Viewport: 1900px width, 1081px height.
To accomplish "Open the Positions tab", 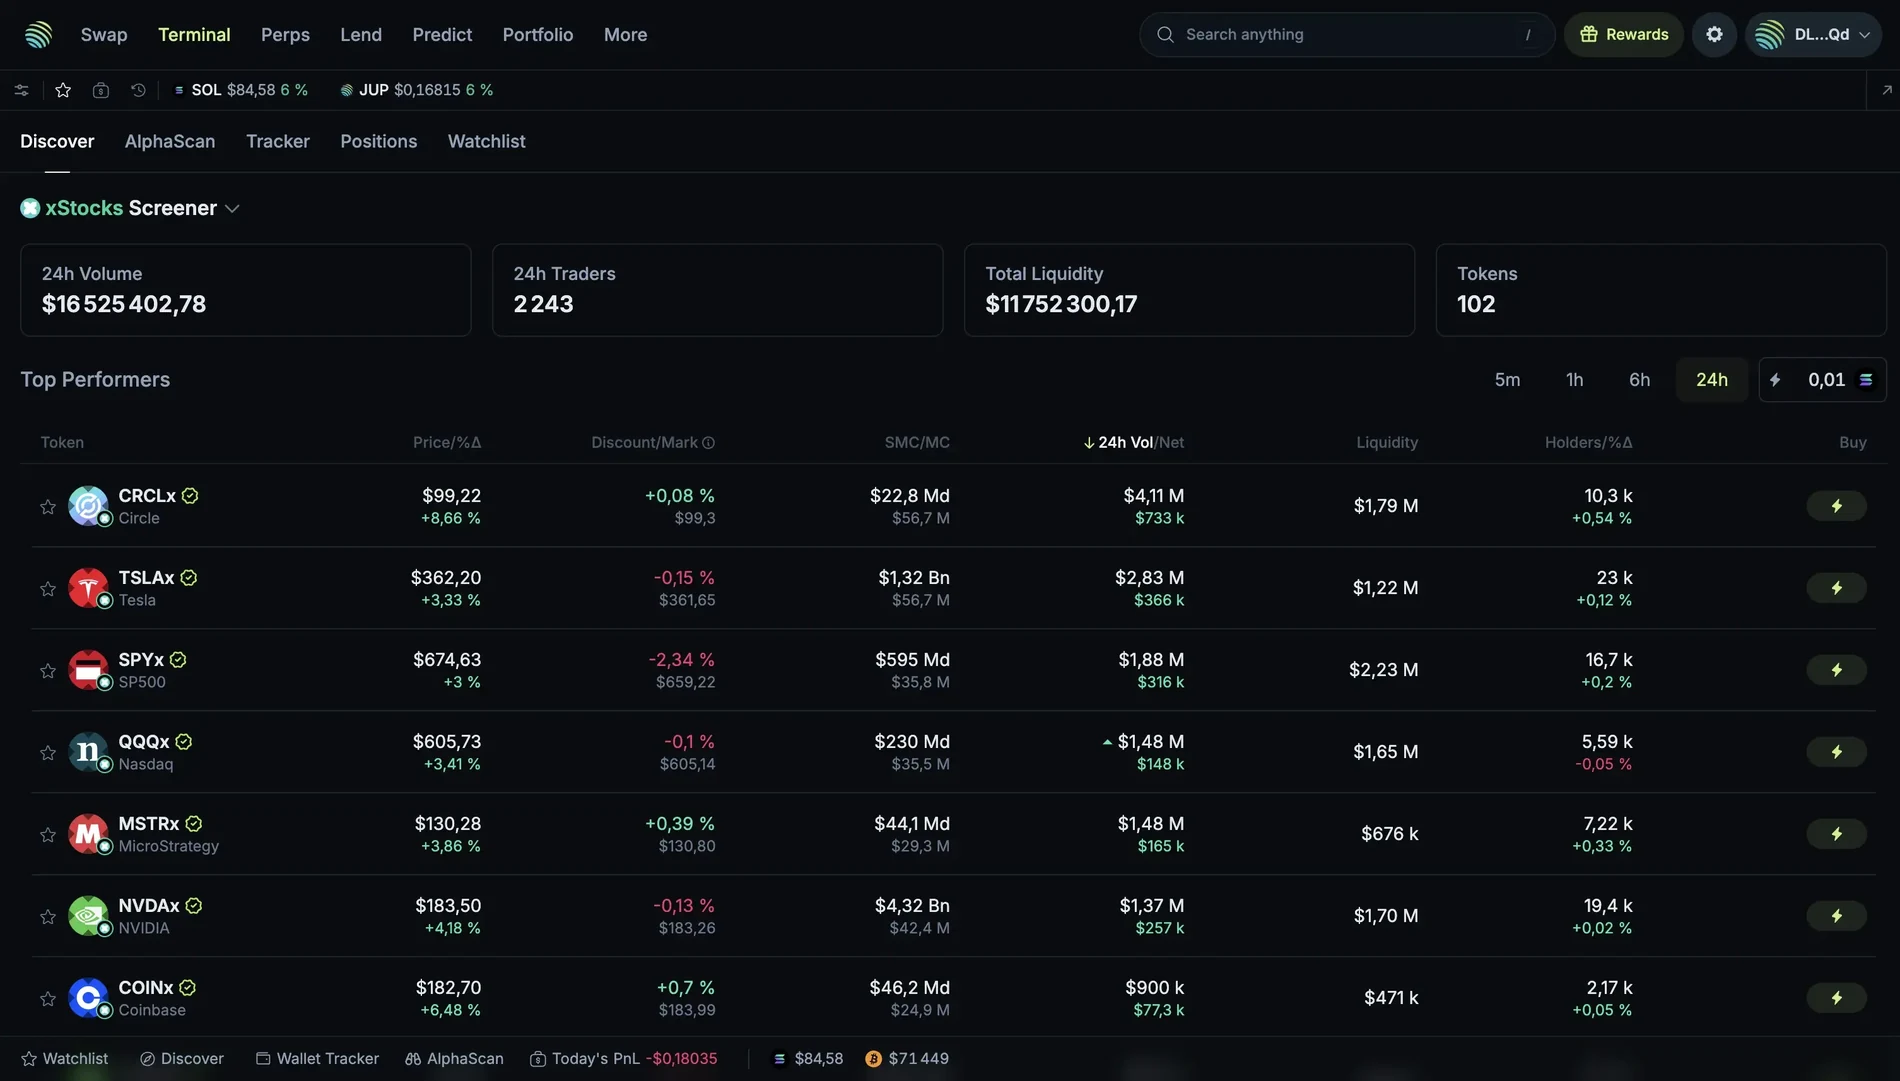I will click(378, 141).
